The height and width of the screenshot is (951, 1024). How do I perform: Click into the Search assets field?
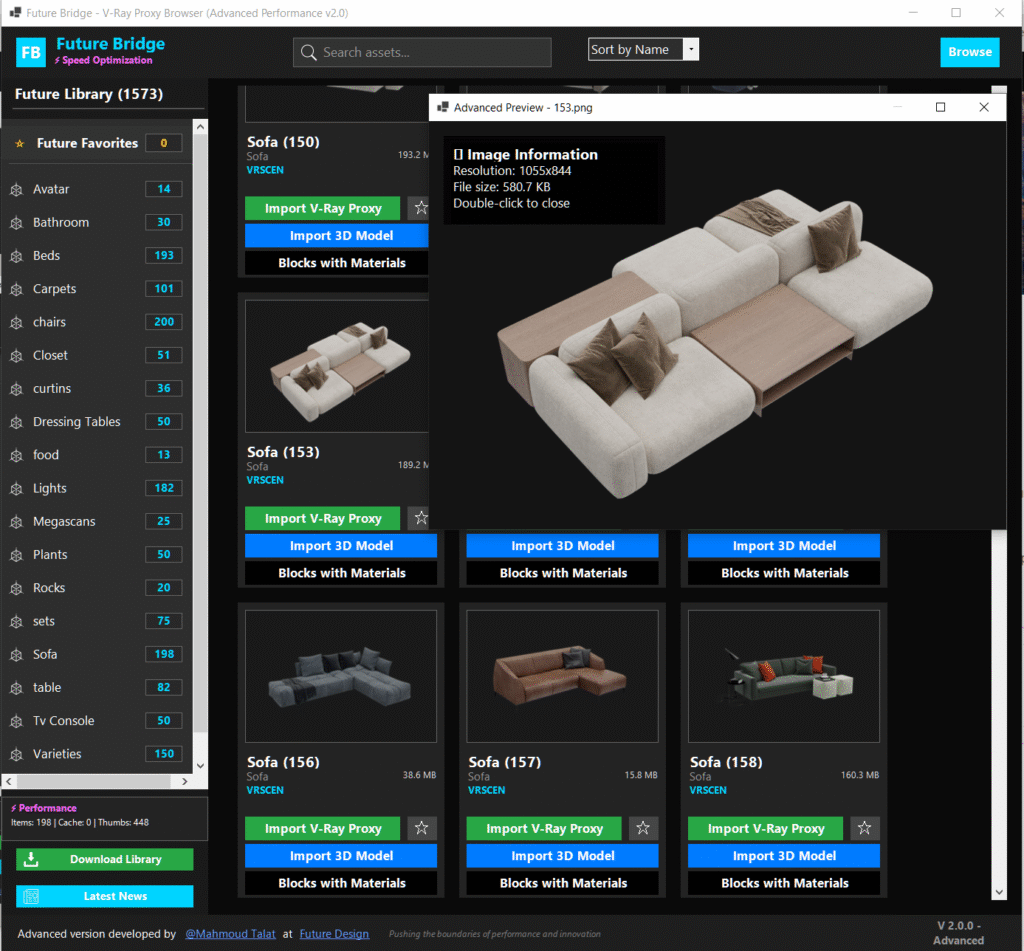(x=432, y=53)
